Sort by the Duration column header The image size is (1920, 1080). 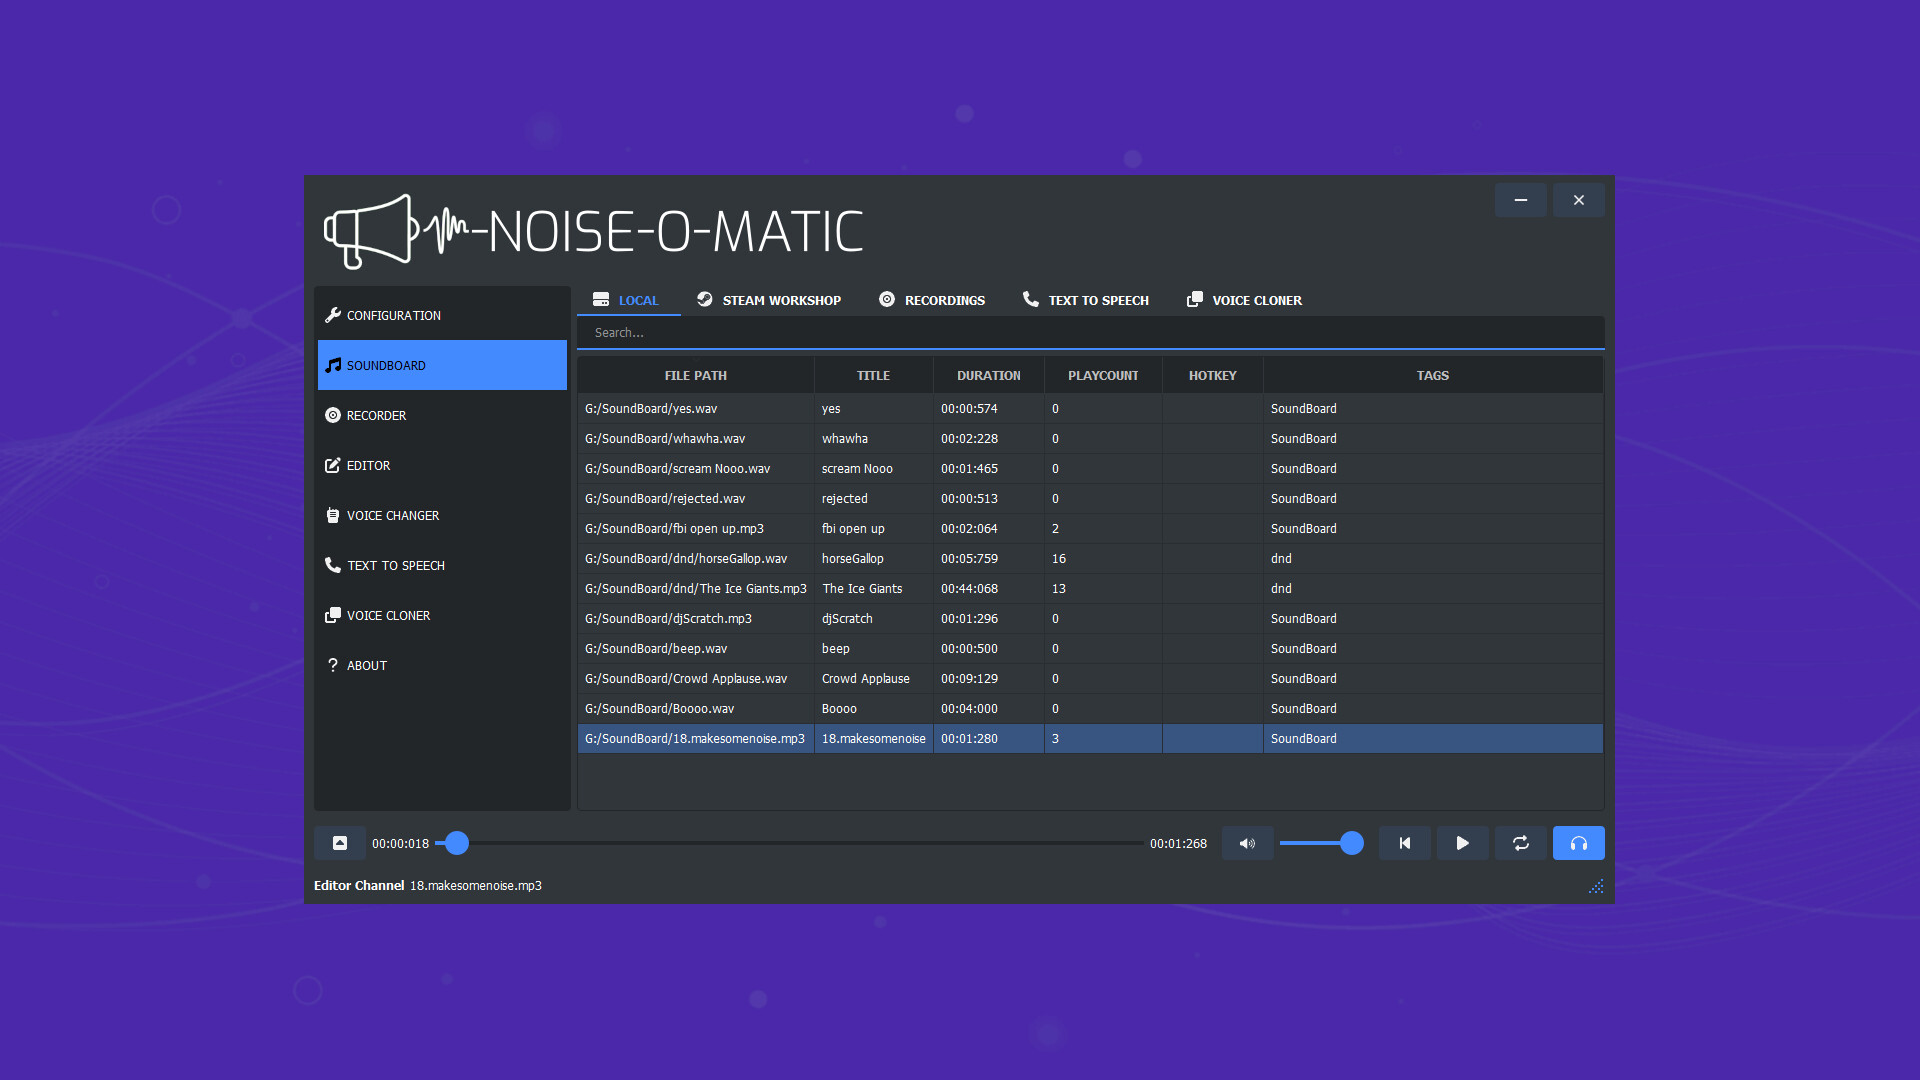tap(988, 375)
